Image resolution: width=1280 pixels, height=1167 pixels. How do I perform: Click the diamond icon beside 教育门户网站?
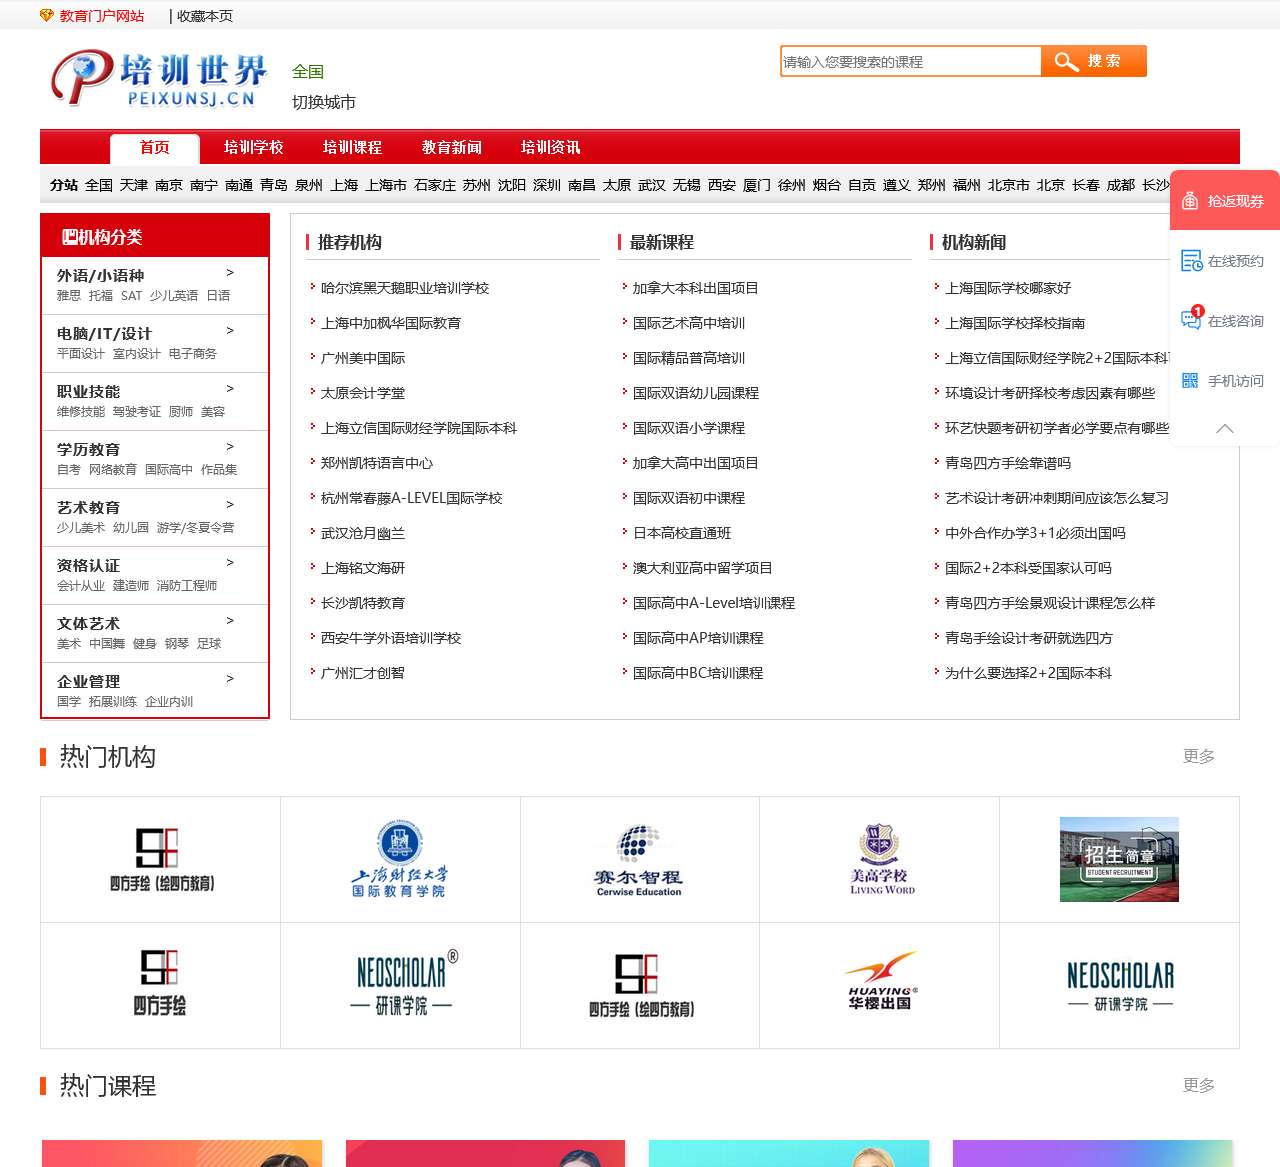46,16
